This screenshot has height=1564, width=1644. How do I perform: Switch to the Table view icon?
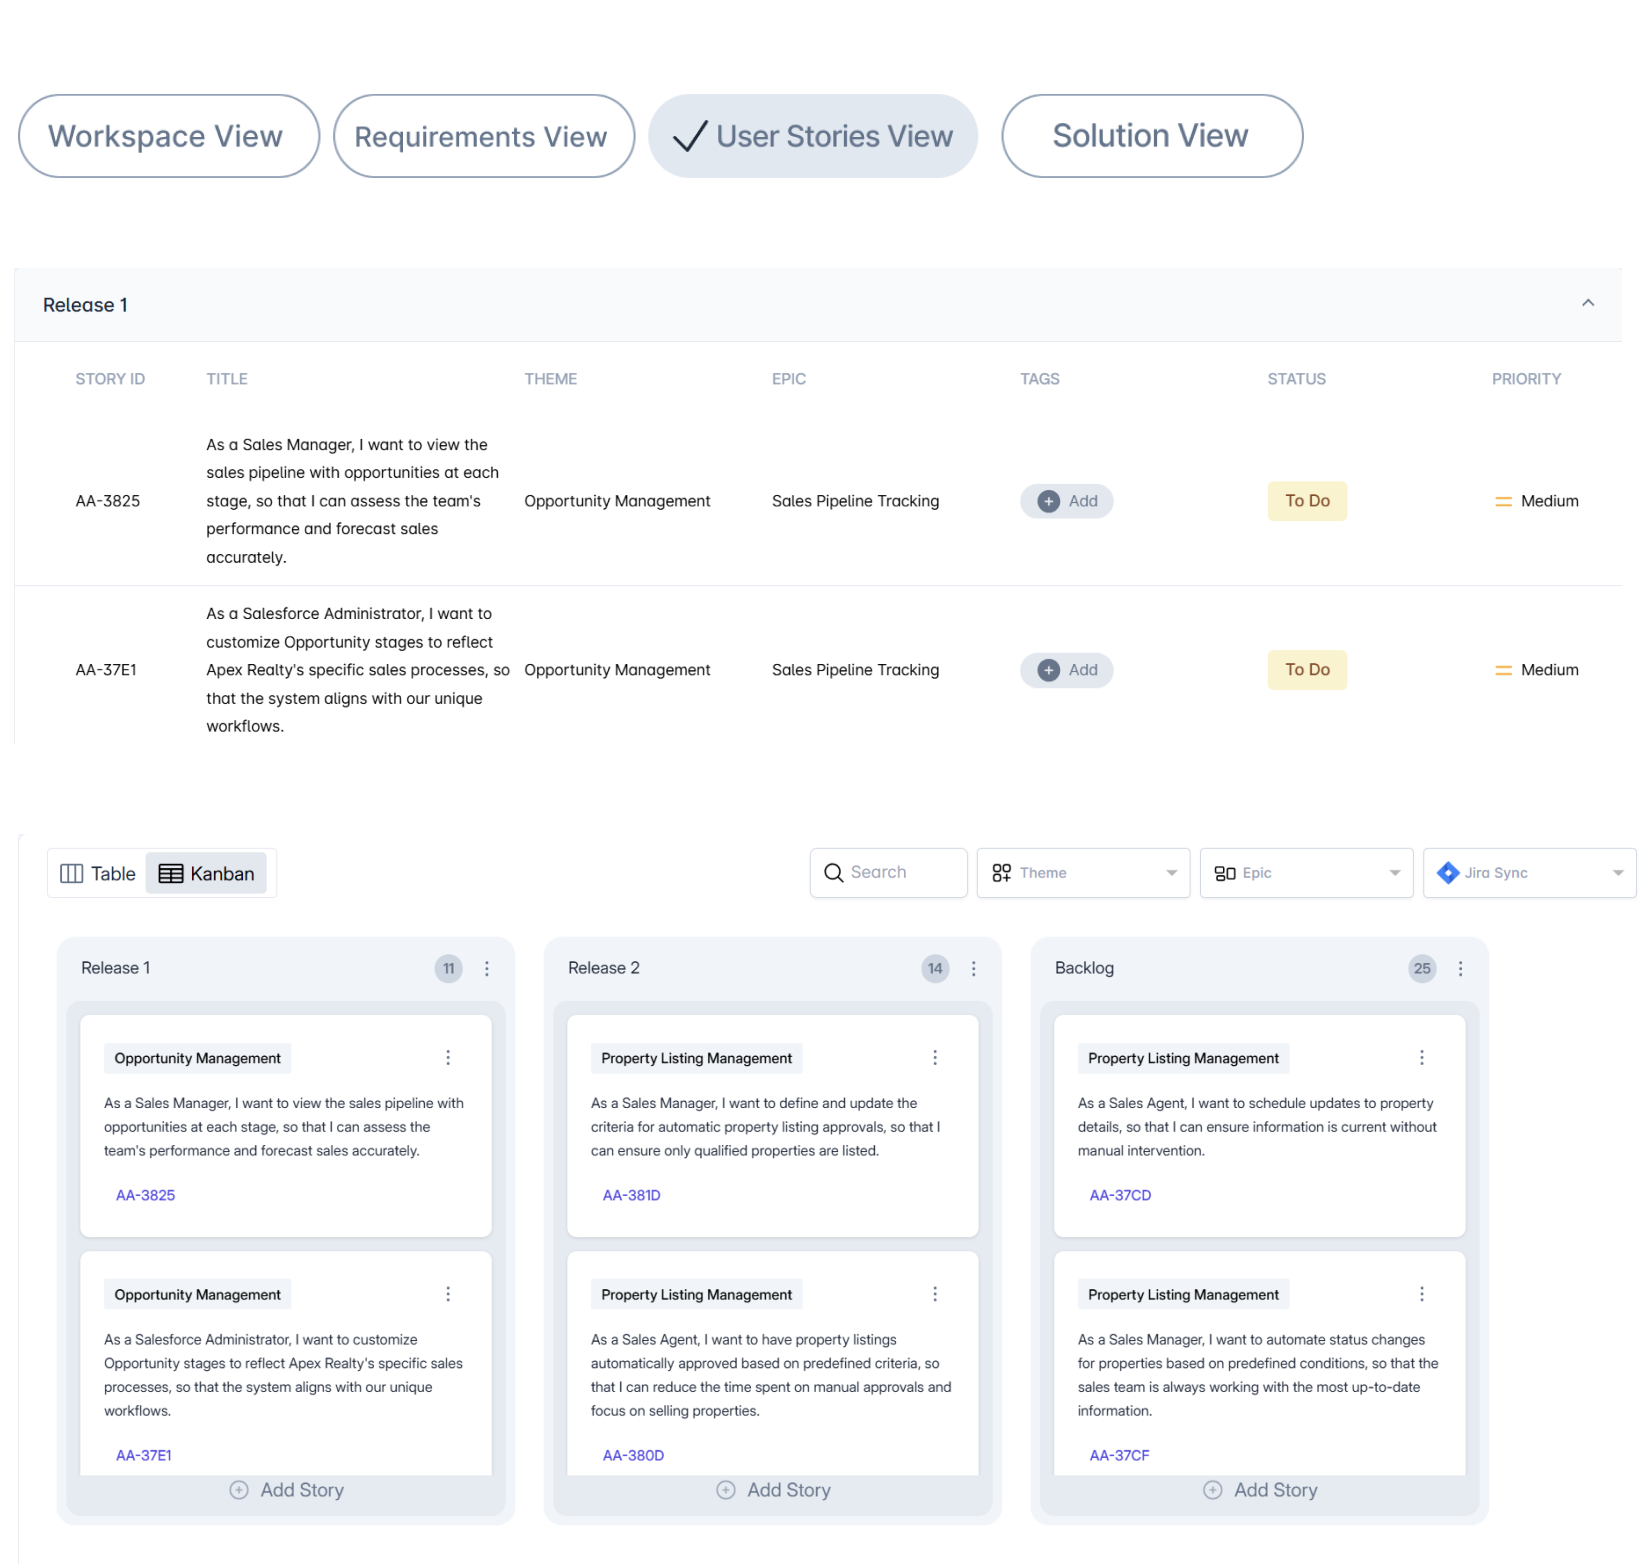pyautogui.click(x=73, y=873)
